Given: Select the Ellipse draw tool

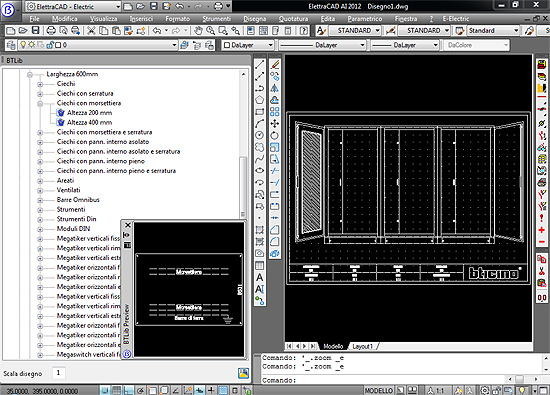Looking at the screenshot, I should (x=260, y=170).
